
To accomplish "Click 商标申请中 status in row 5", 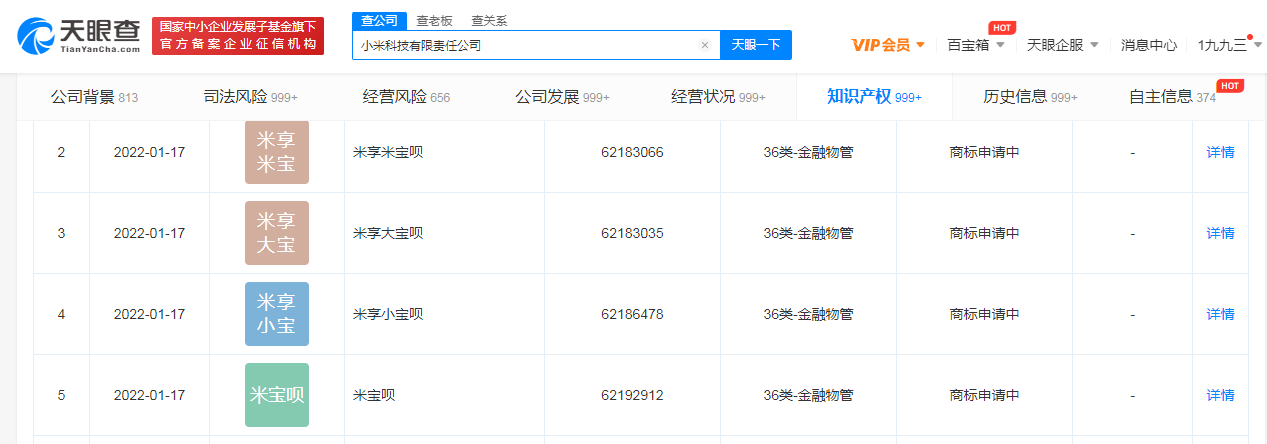I will click(984, 395).
